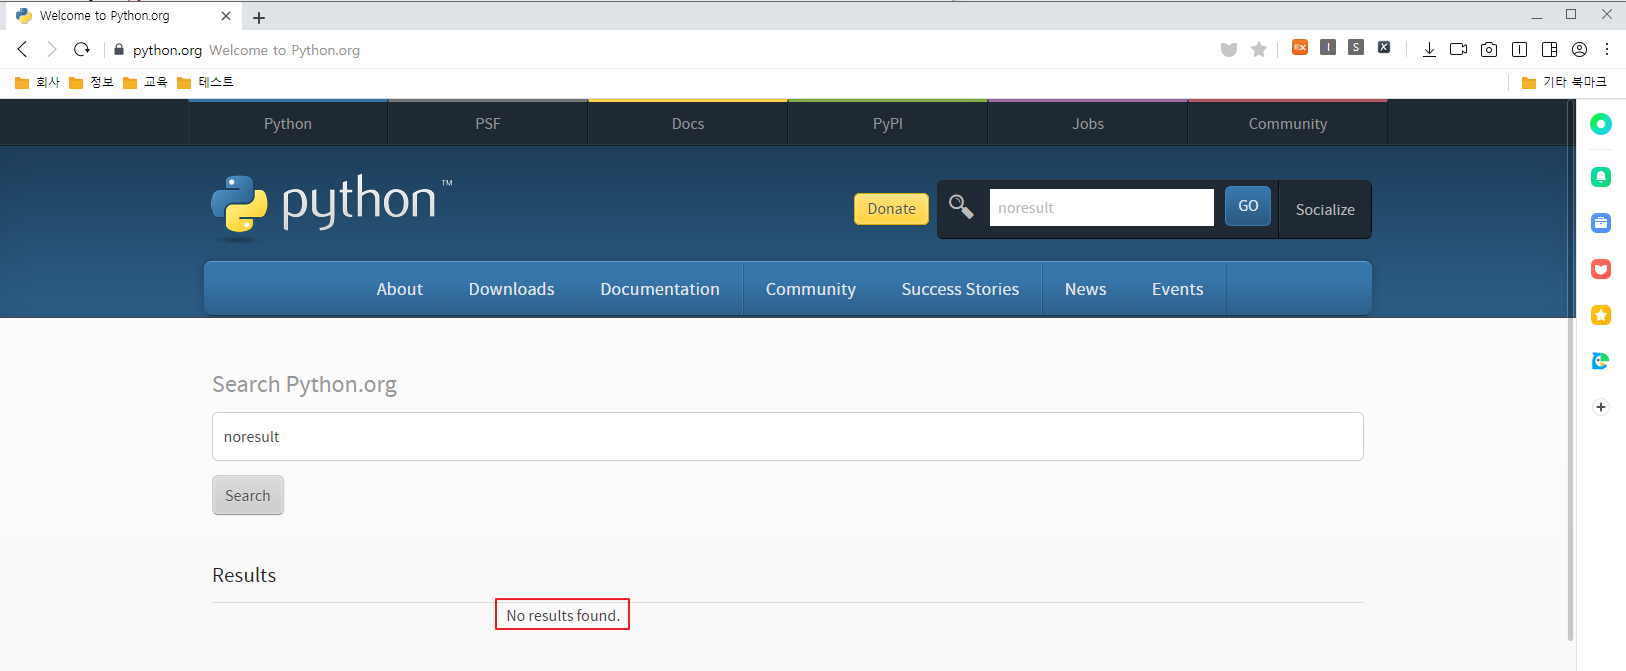Select the PyPI top tab

click(x=888, y=123)
